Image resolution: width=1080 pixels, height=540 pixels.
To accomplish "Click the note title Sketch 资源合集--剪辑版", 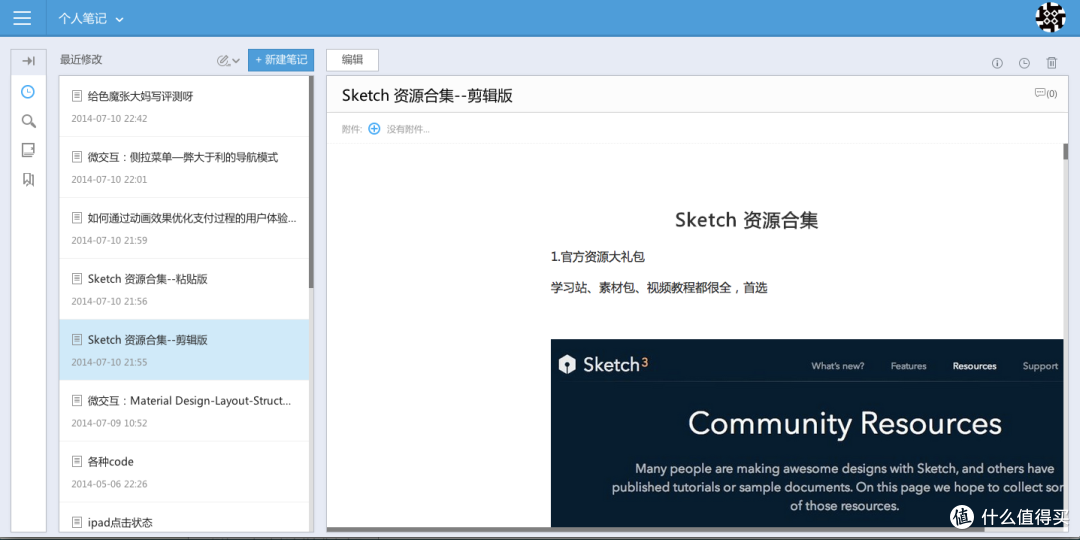I will (427, 96).
